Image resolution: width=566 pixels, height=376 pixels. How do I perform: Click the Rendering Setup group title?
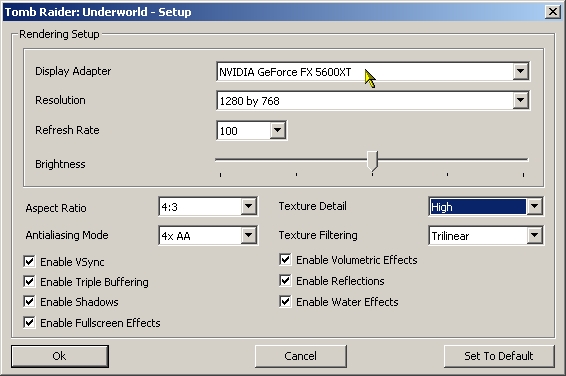(59, 34)
